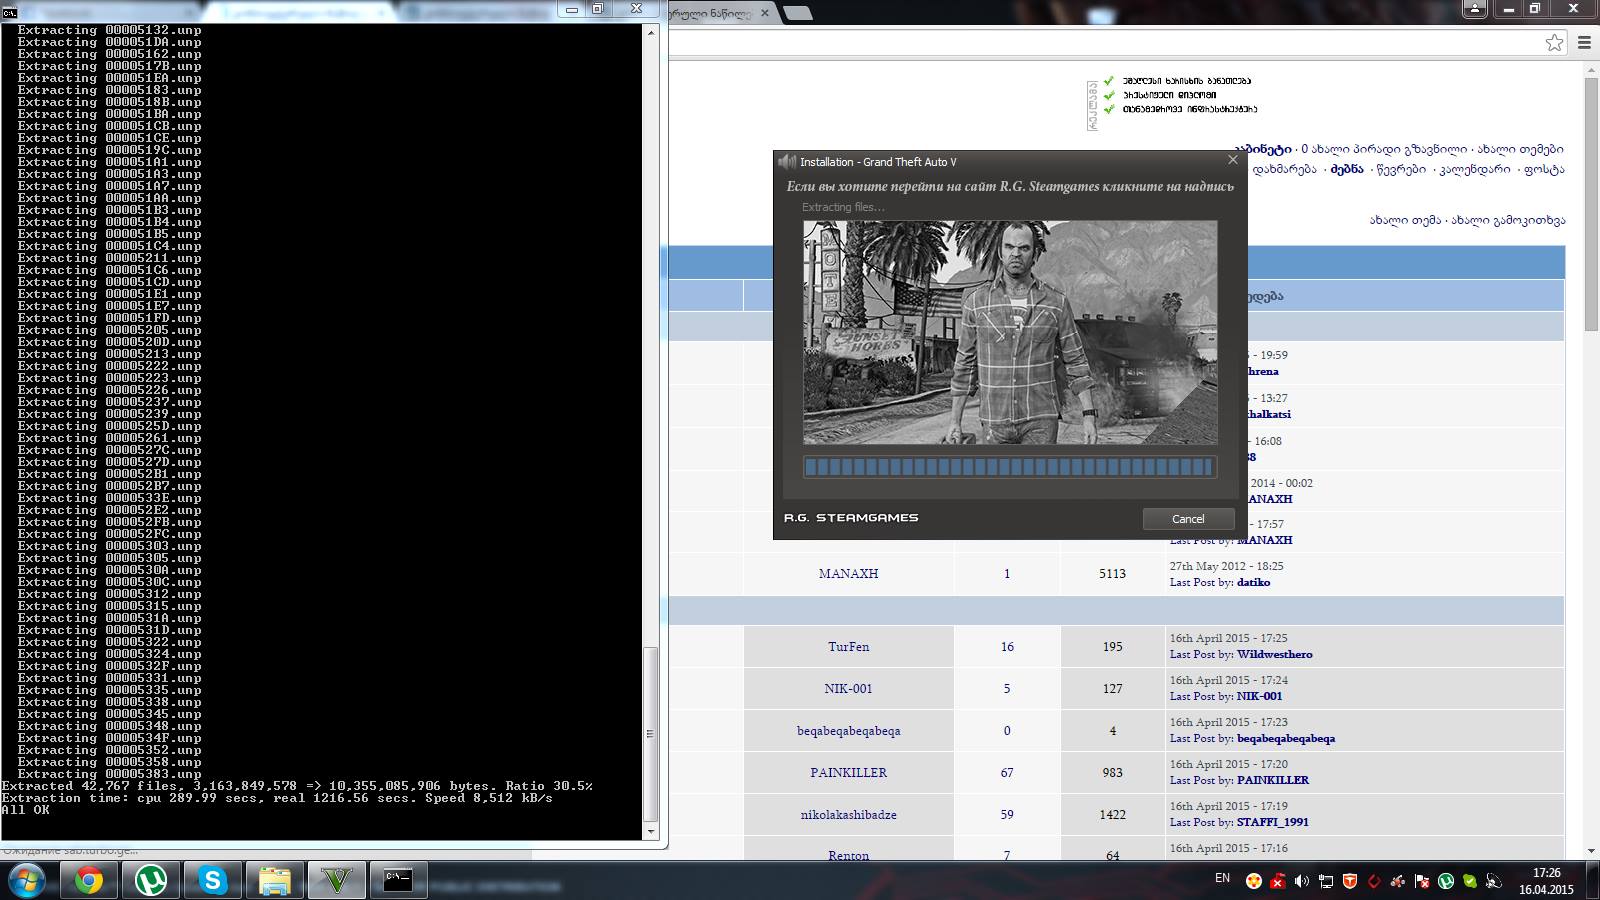This screenshot has height=900, width=1600.
Task: Close the Grand Theft Auto V installer dialog
Action: (x=1232, y=160)
